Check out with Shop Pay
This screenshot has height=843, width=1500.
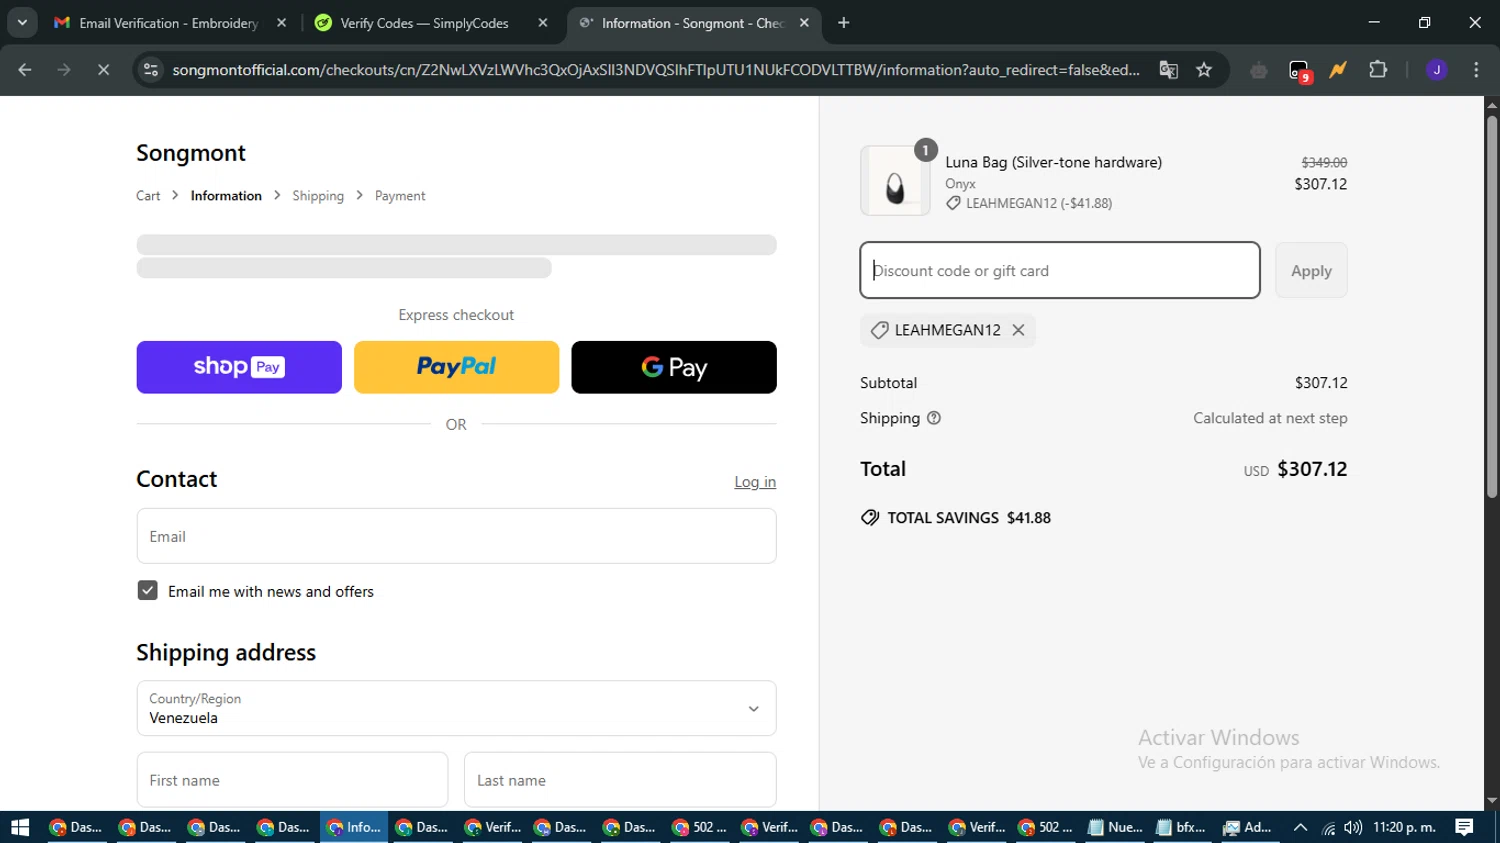[239, 367]
